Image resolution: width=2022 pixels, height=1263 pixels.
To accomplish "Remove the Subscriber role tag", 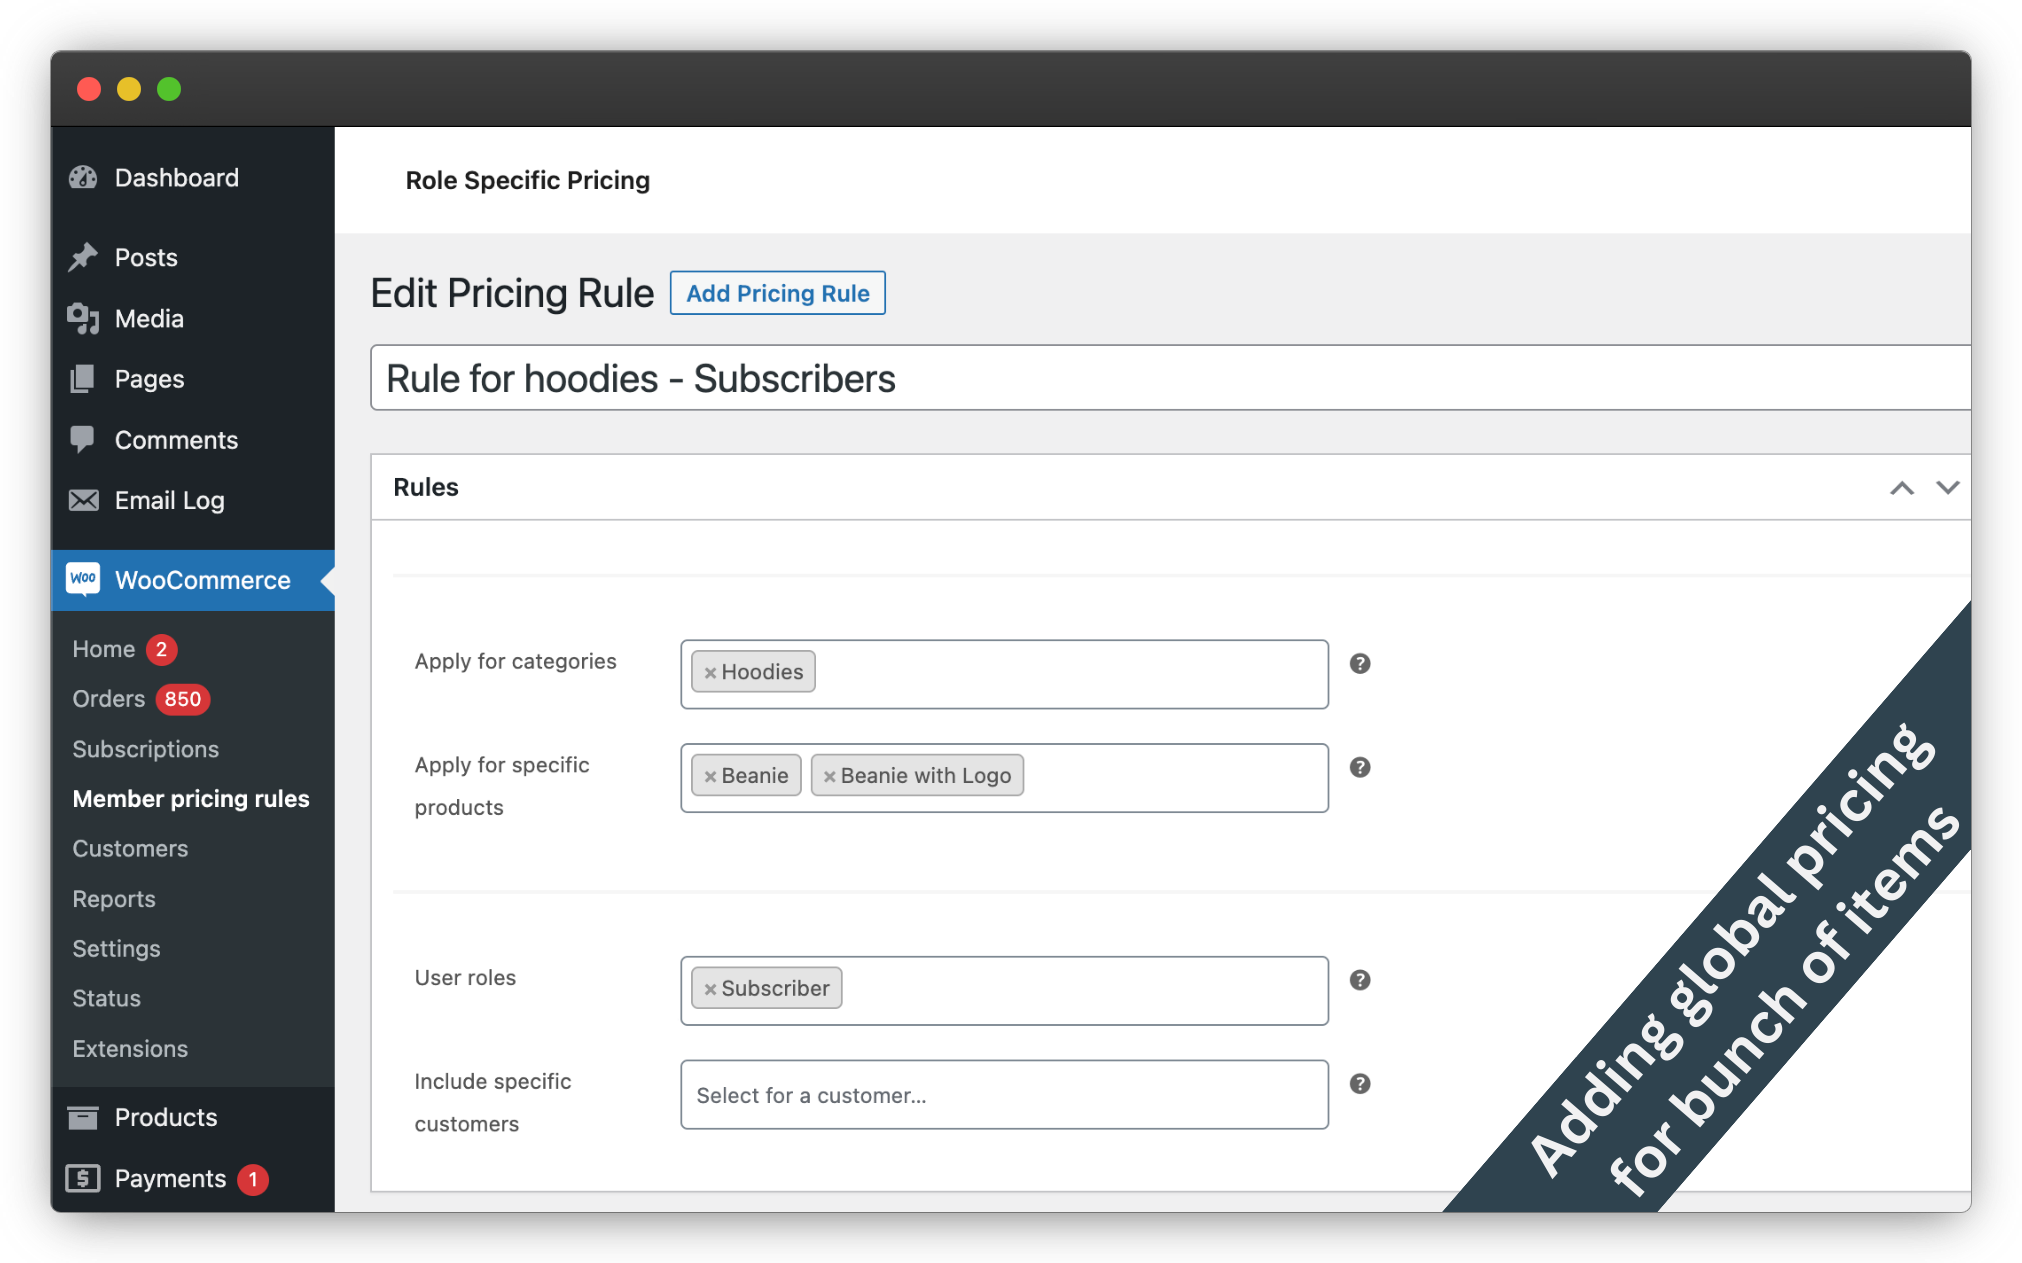I will pyautogui.click(x=710, y=989).
